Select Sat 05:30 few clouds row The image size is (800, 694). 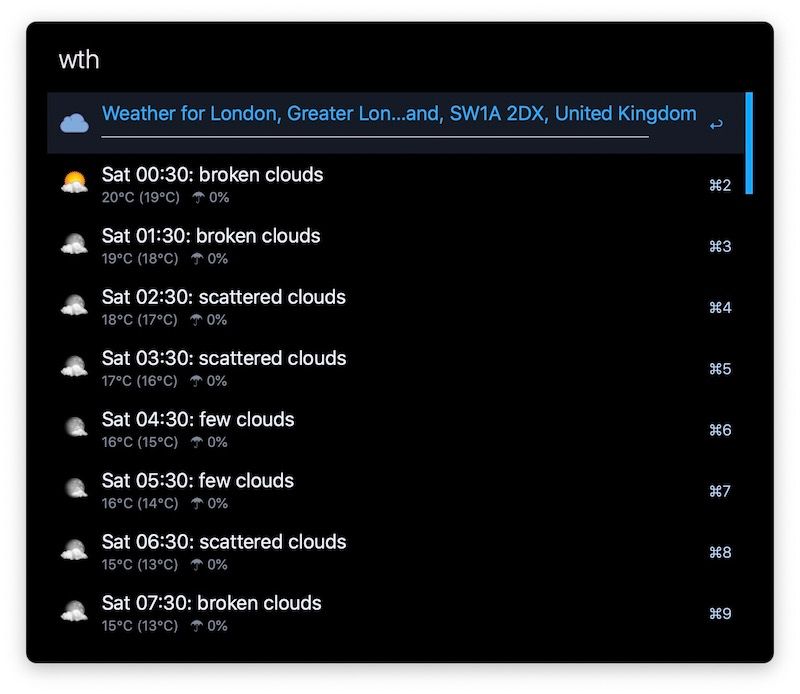[198, 481]
